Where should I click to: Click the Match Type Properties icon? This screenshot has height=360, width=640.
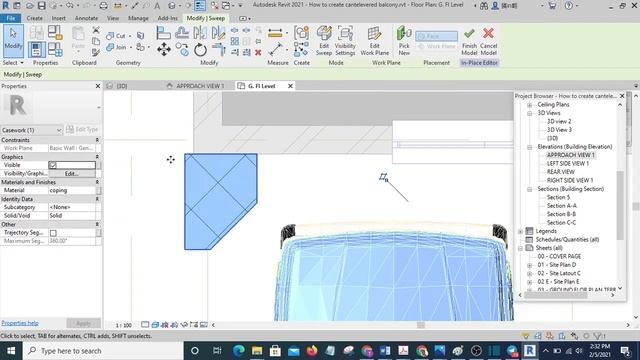click(x=96, y=52)
